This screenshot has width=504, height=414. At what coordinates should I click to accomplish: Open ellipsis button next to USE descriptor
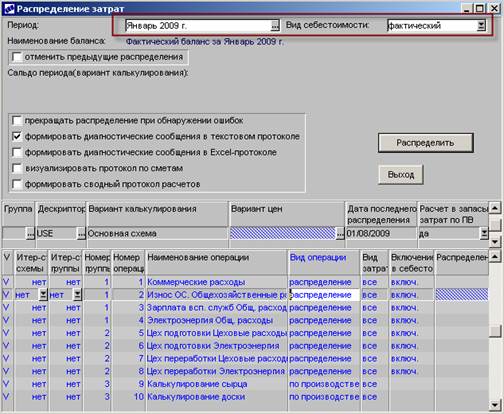(x=81, y=234)
